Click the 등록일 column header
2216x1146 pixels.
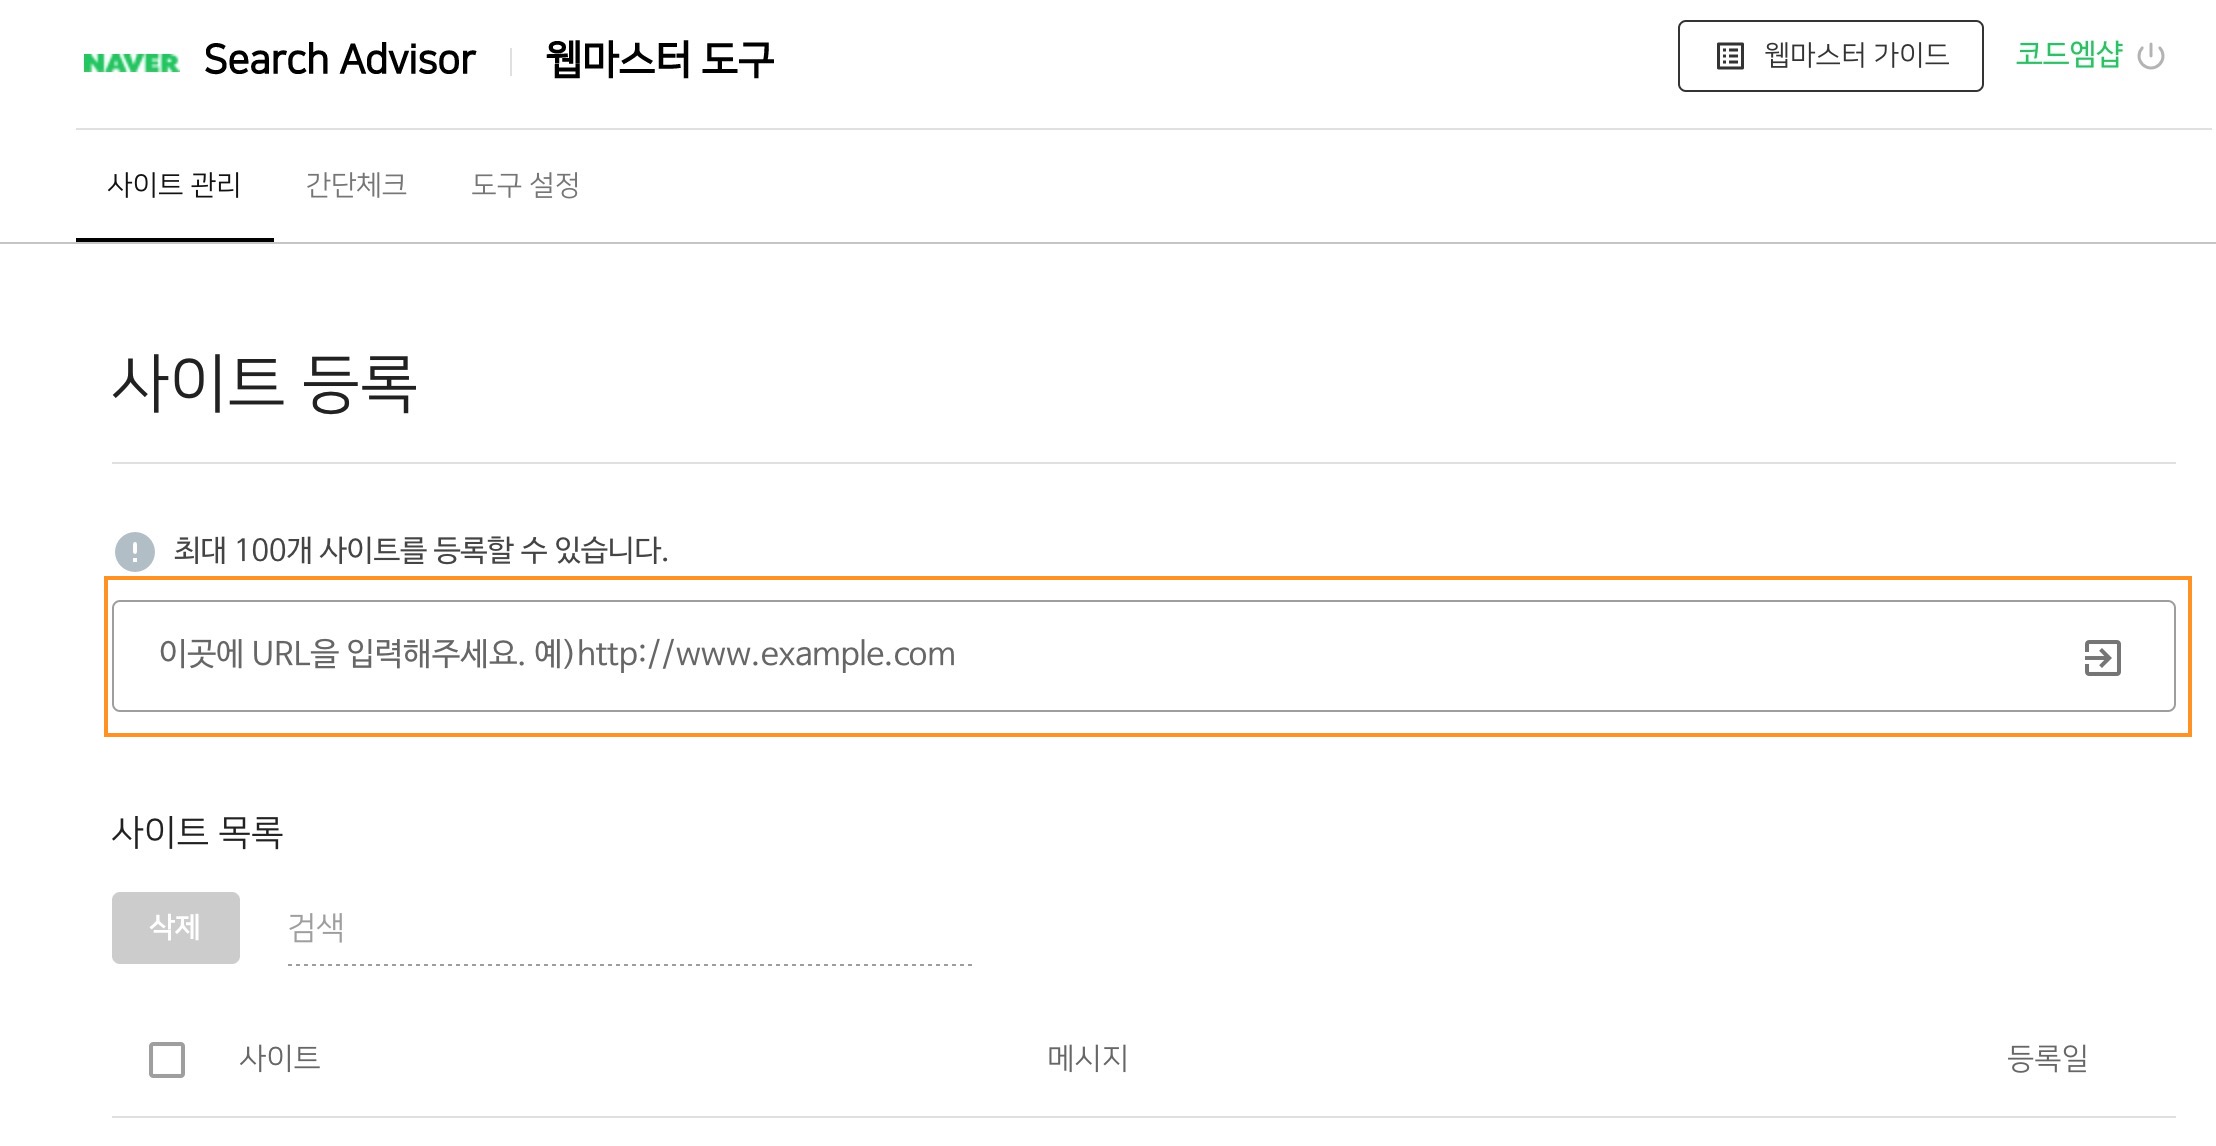point(2048,1058)
